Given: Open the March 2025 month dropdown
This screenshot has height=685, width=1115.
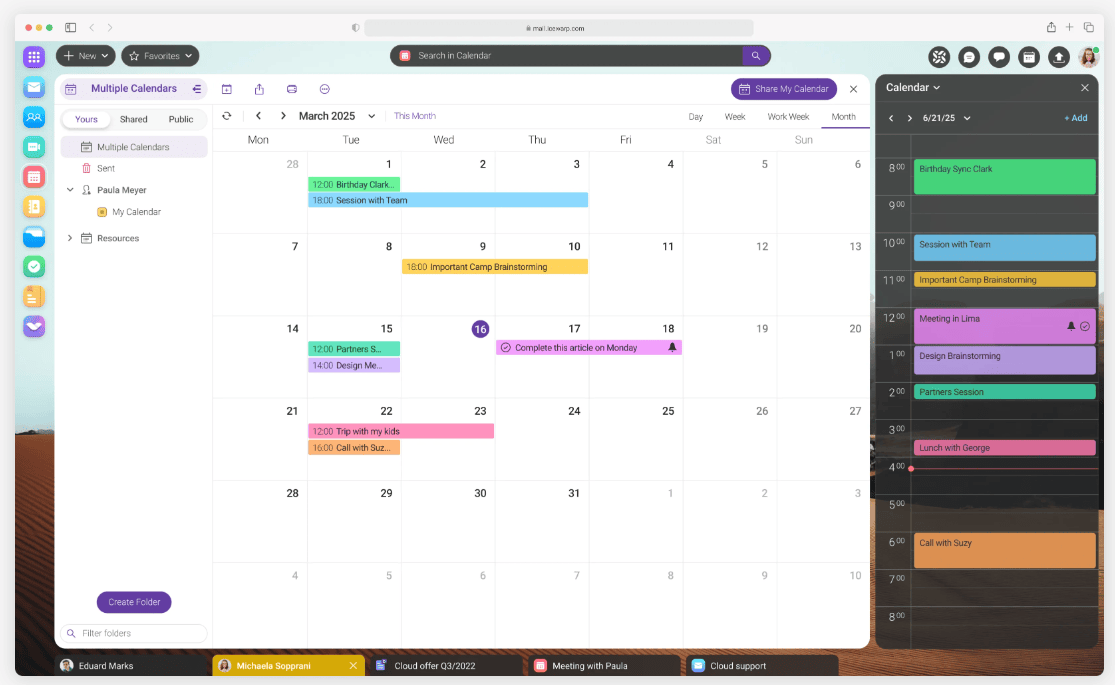Looking at the screenshot, I should point(372,116).
